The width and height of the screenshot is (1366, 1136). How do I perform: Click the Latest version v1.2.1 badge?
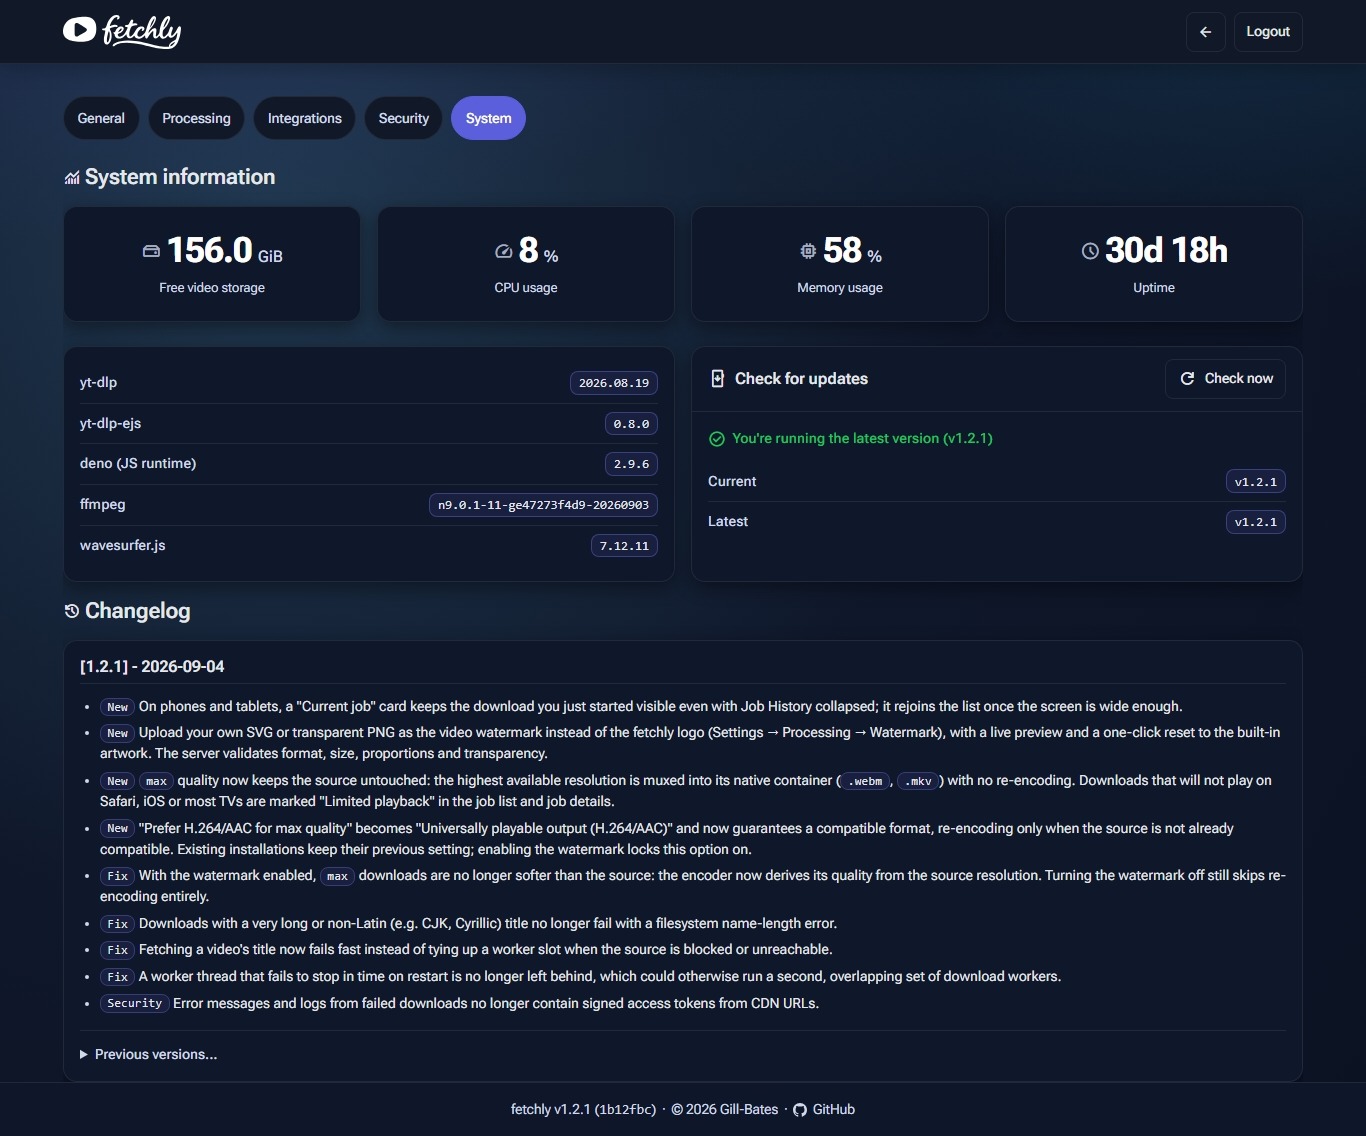(1256, 522)
